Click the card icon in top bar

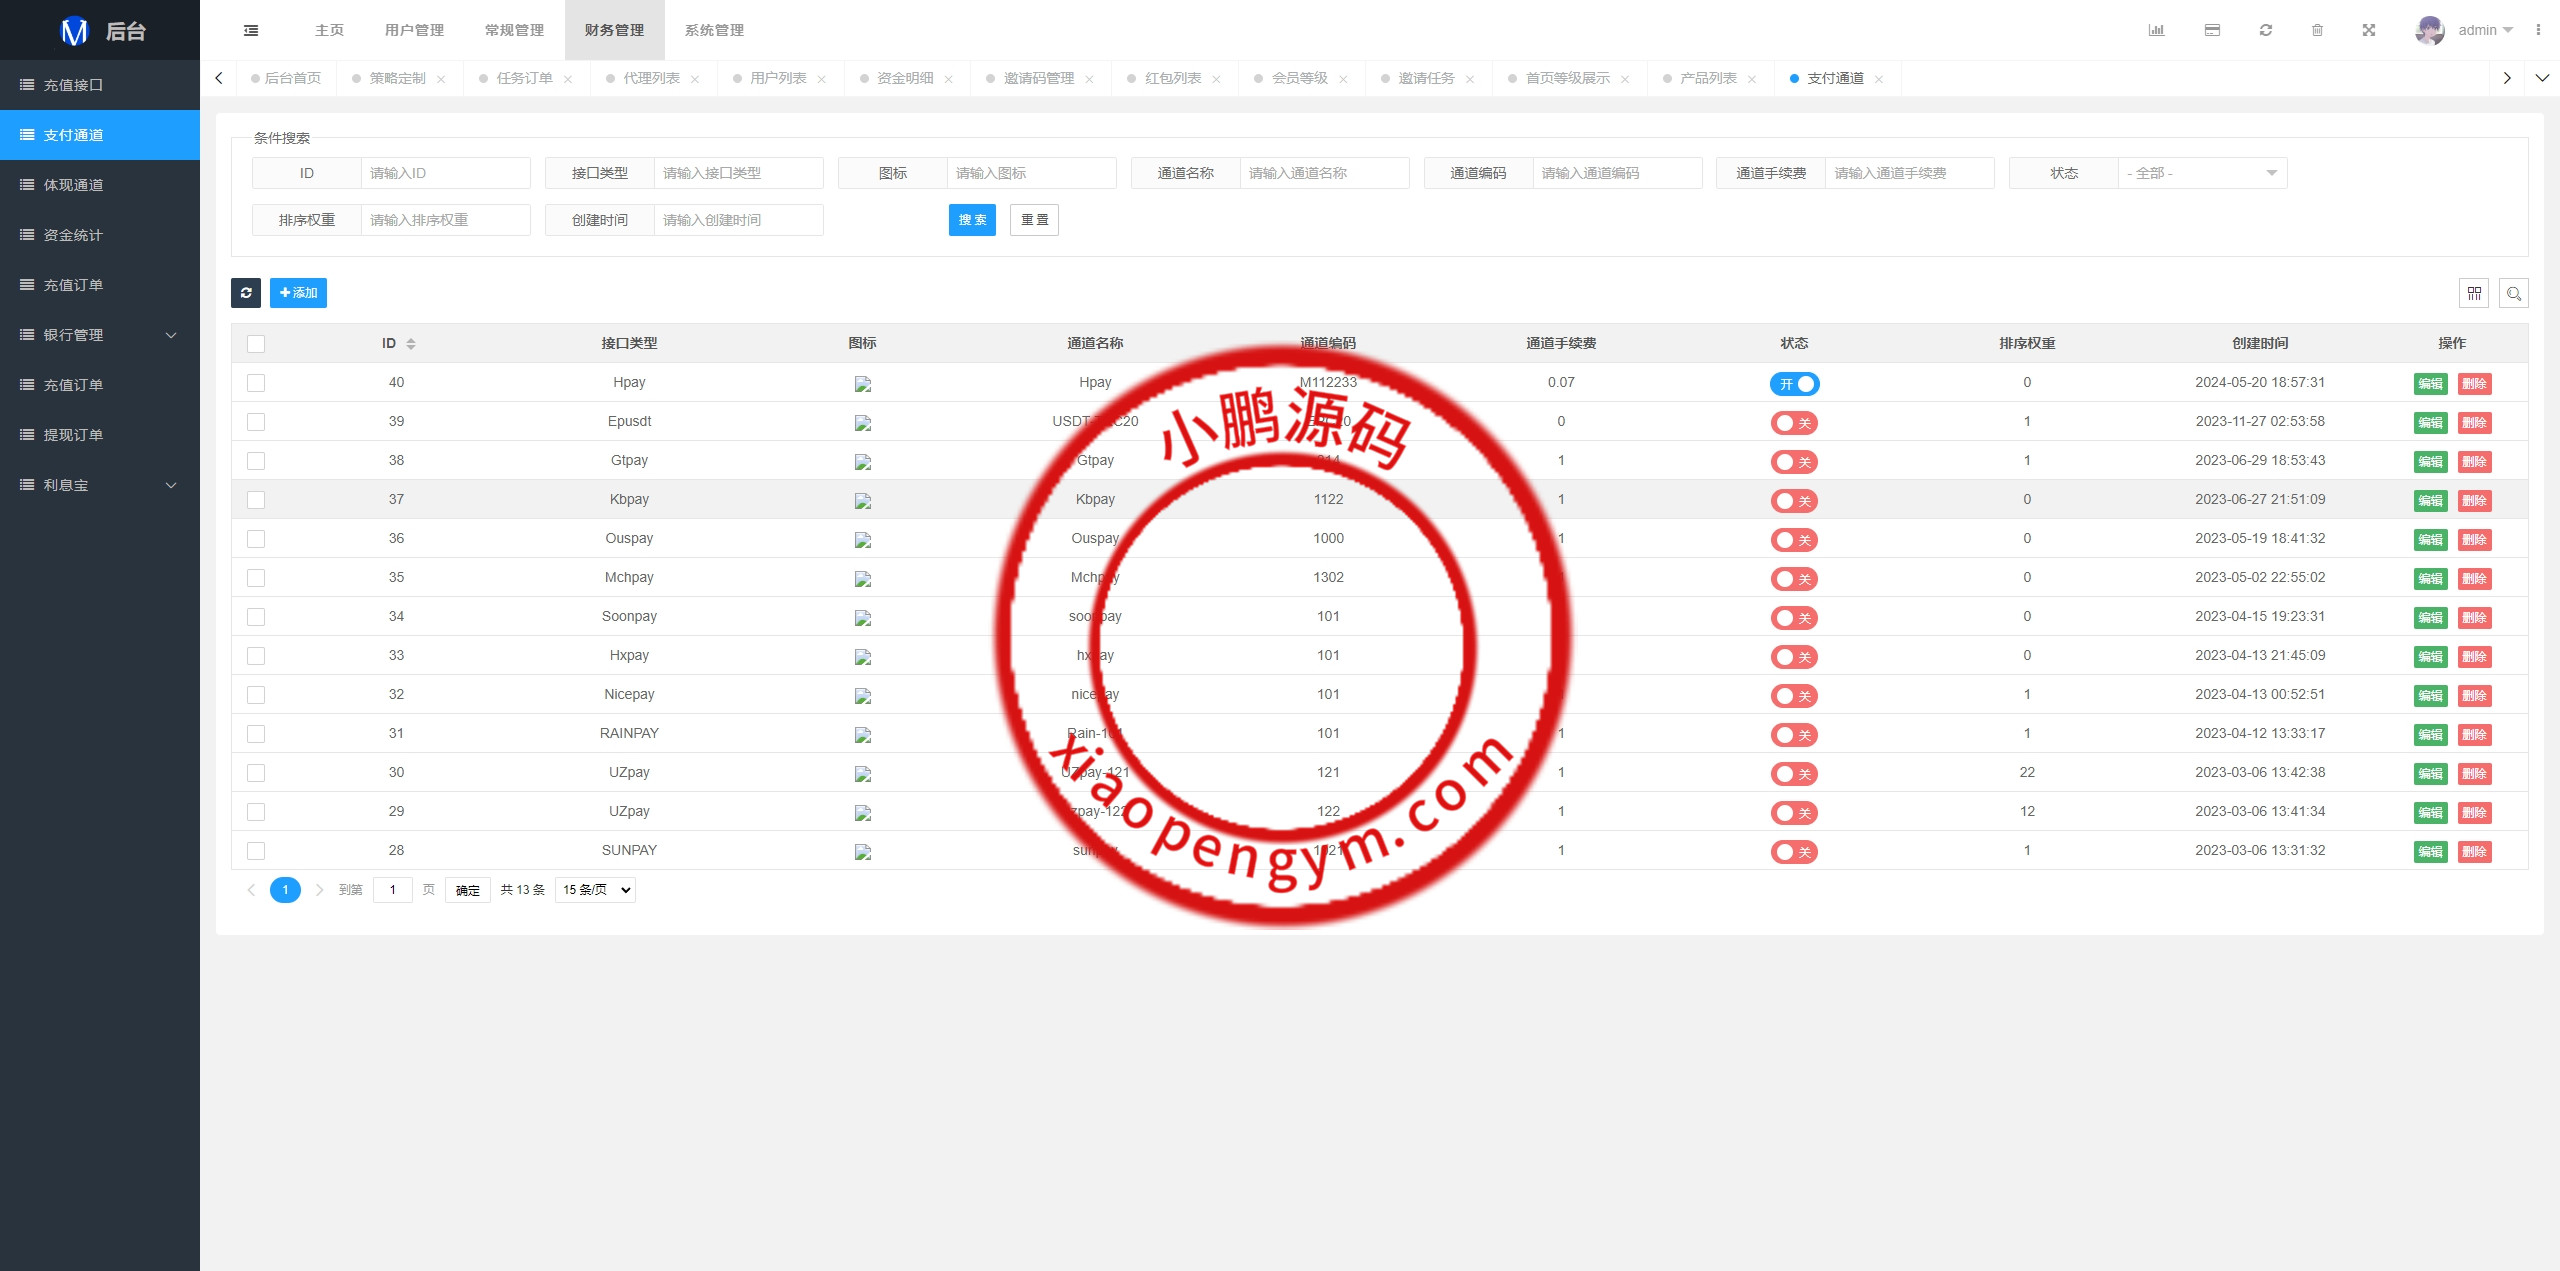click(2212, 30)
